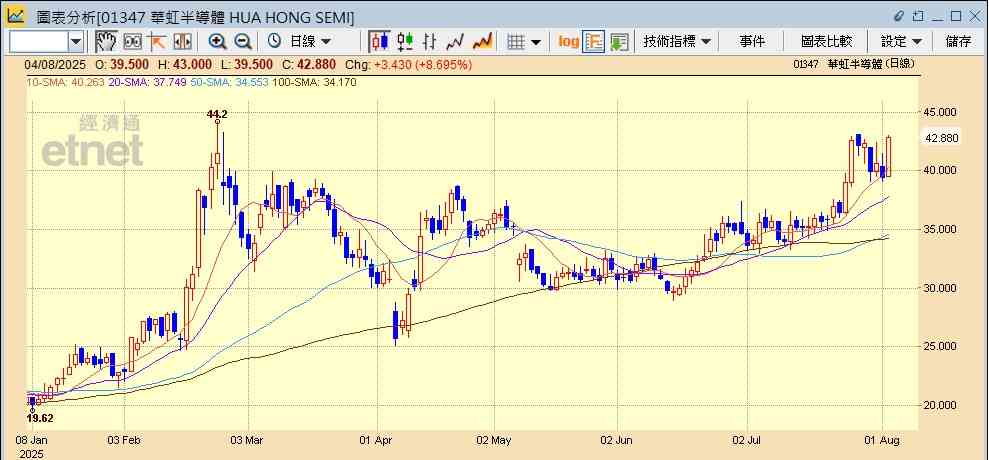Switch to orange area chart type
The height and width of the screenshot is (460, 989).
(482, 42)
